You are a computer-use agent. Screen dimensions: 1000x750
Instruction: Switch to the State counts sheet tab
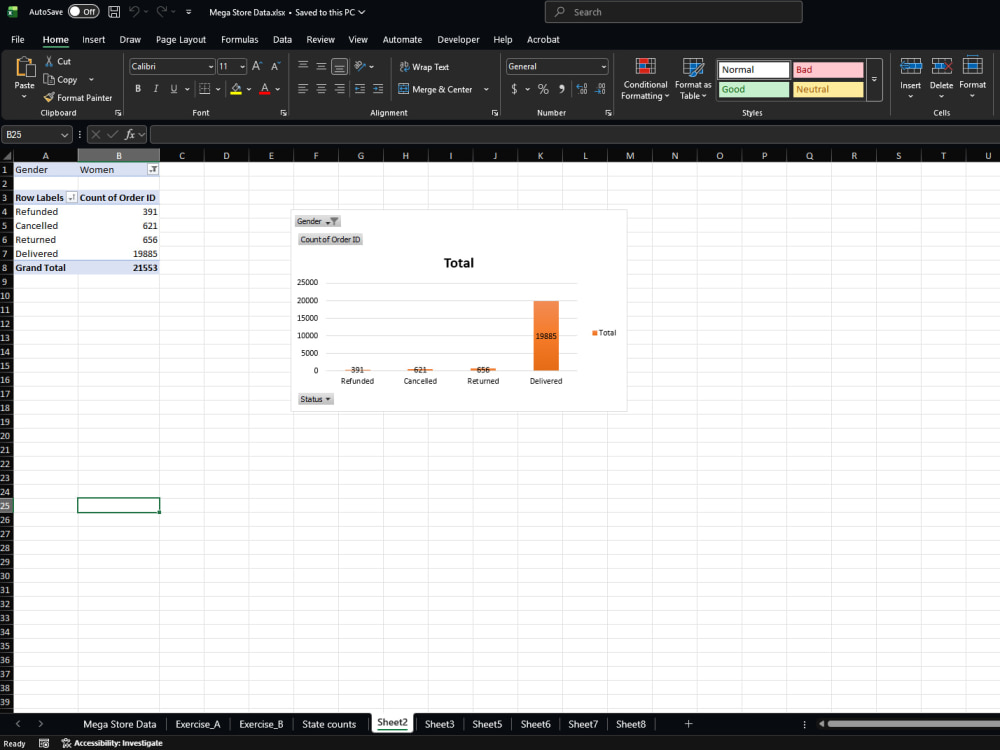point(329,724)
